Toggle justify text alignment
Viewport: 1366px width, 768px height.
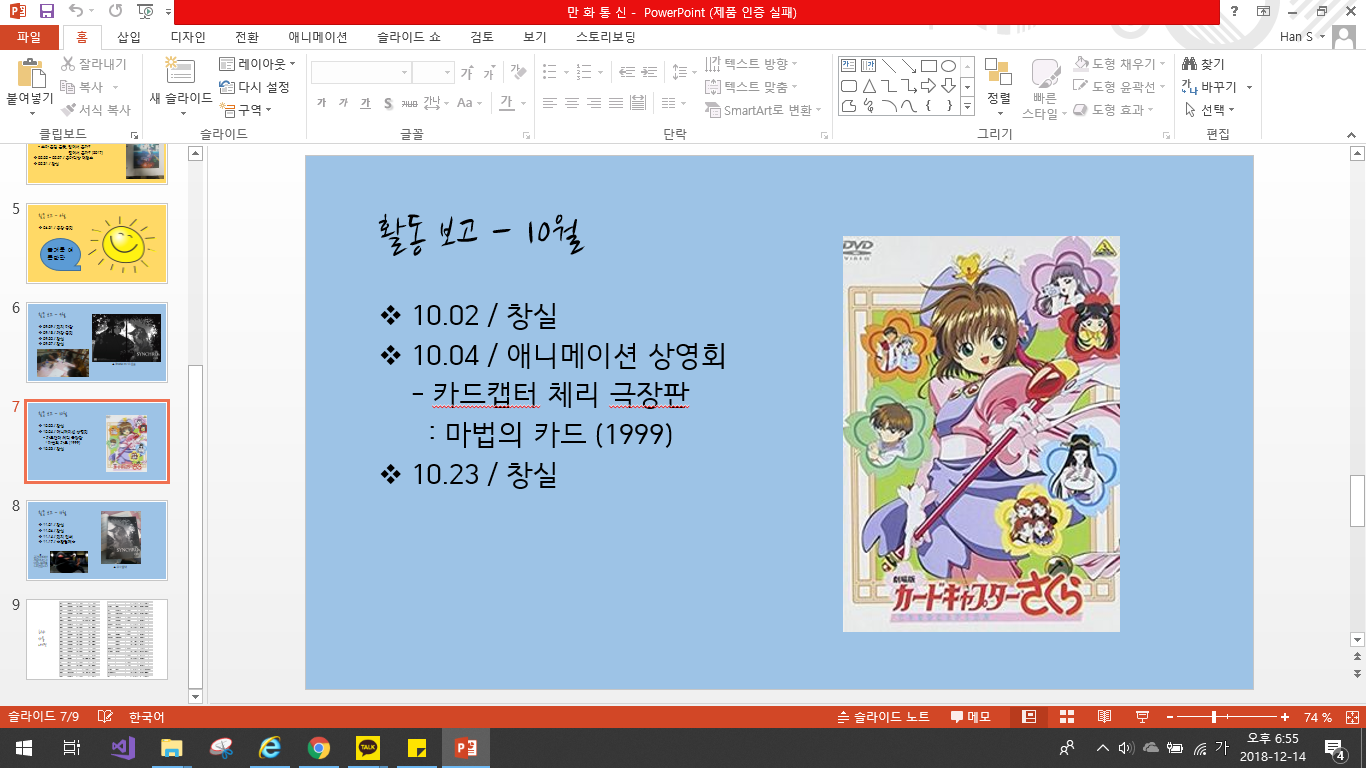tap(615, 103)
